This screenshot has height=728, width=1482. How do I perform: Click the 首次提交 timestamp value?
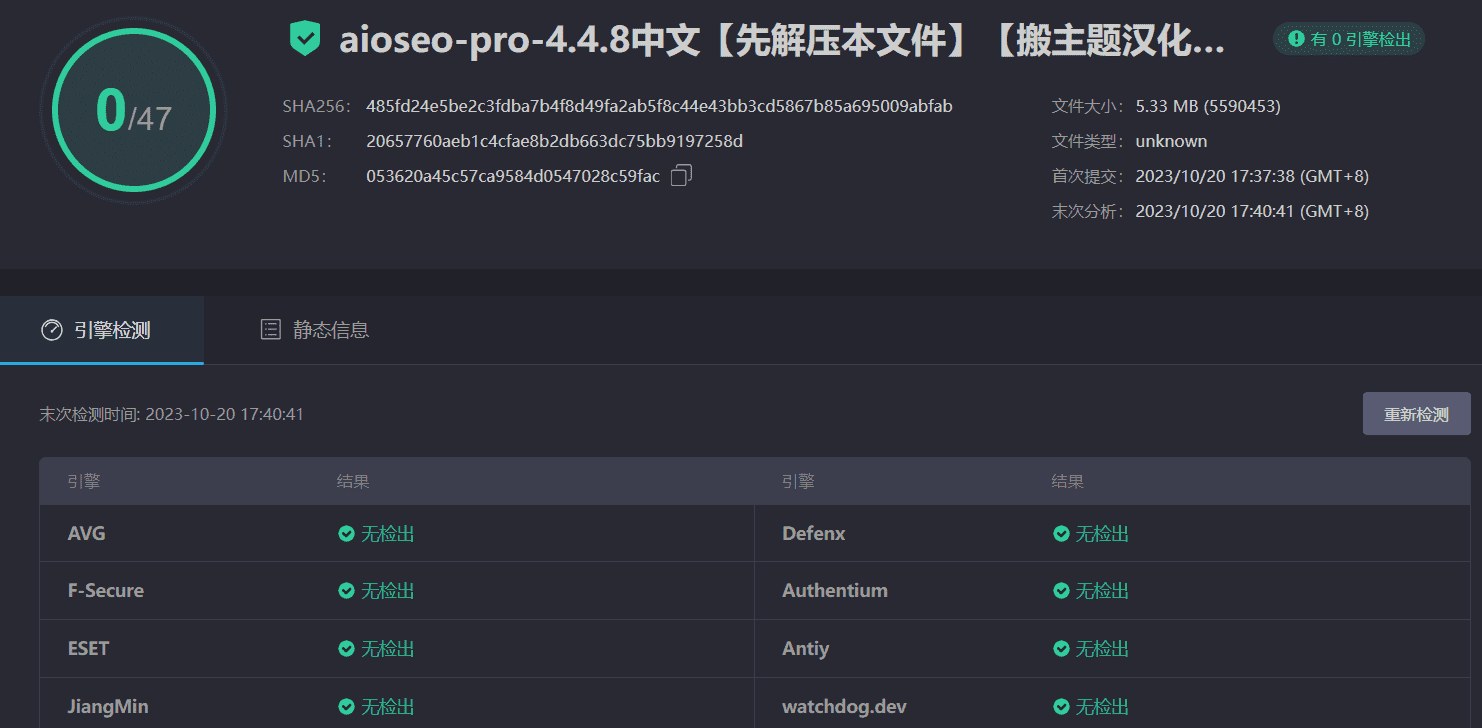pyautogui.click(x=1252, y=176)
